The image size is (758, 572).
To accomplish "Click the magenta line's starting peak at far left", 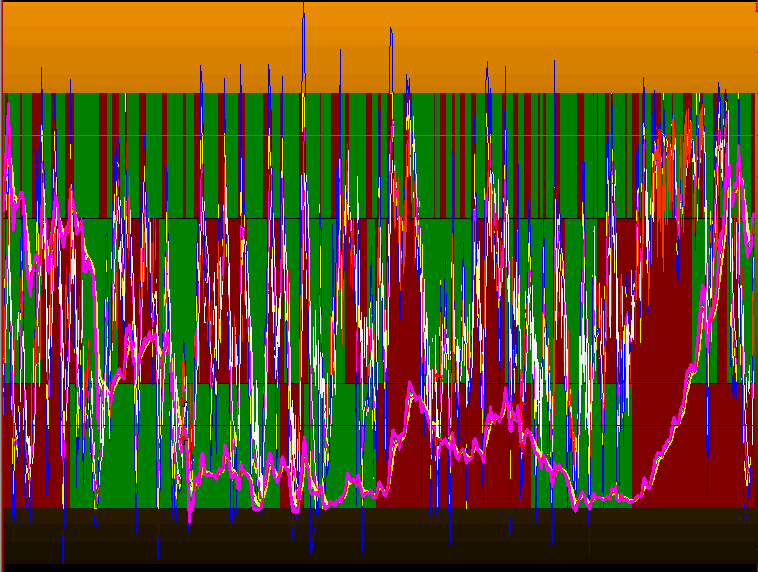I will tap(8, 110).
